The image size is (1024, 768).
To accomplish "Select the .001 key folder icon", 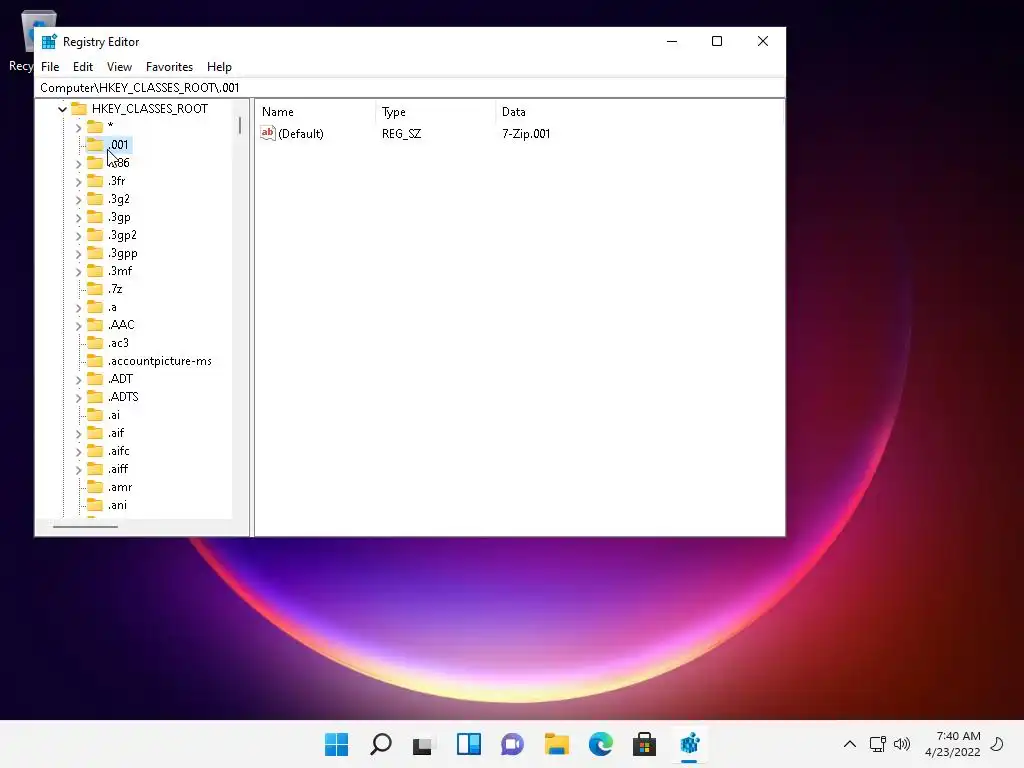I will (95, 144).
